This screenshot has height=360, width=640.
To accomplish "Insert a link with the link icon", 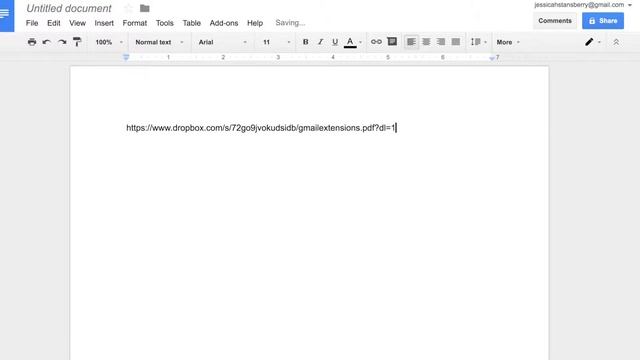I will [376, 42].
